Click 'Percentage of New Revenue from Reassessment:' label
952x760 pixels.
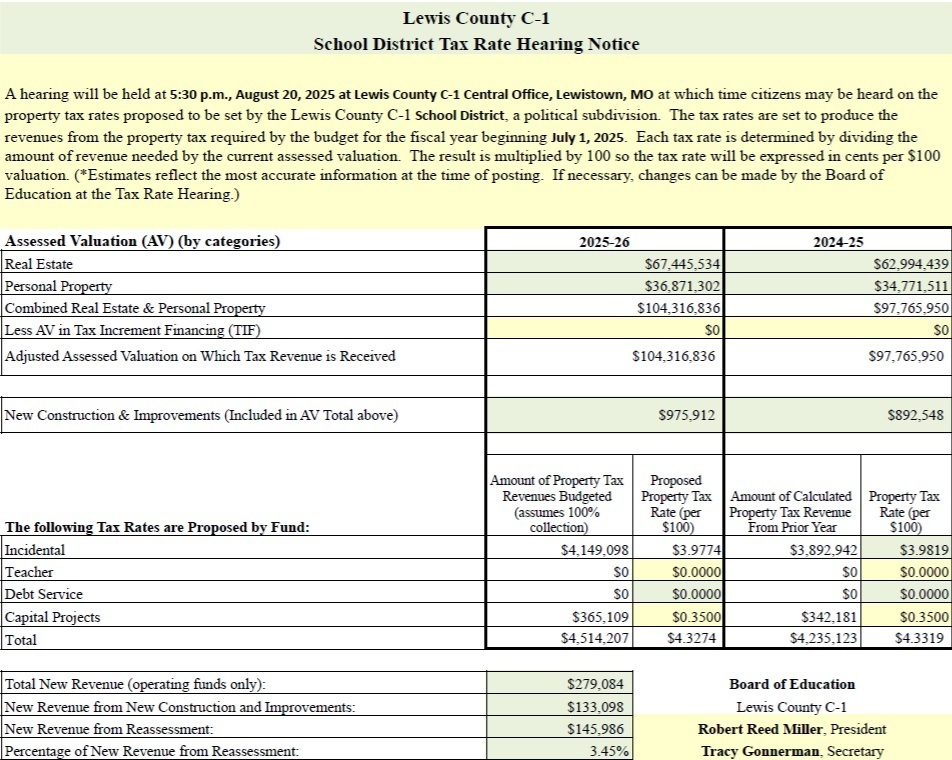151,751
